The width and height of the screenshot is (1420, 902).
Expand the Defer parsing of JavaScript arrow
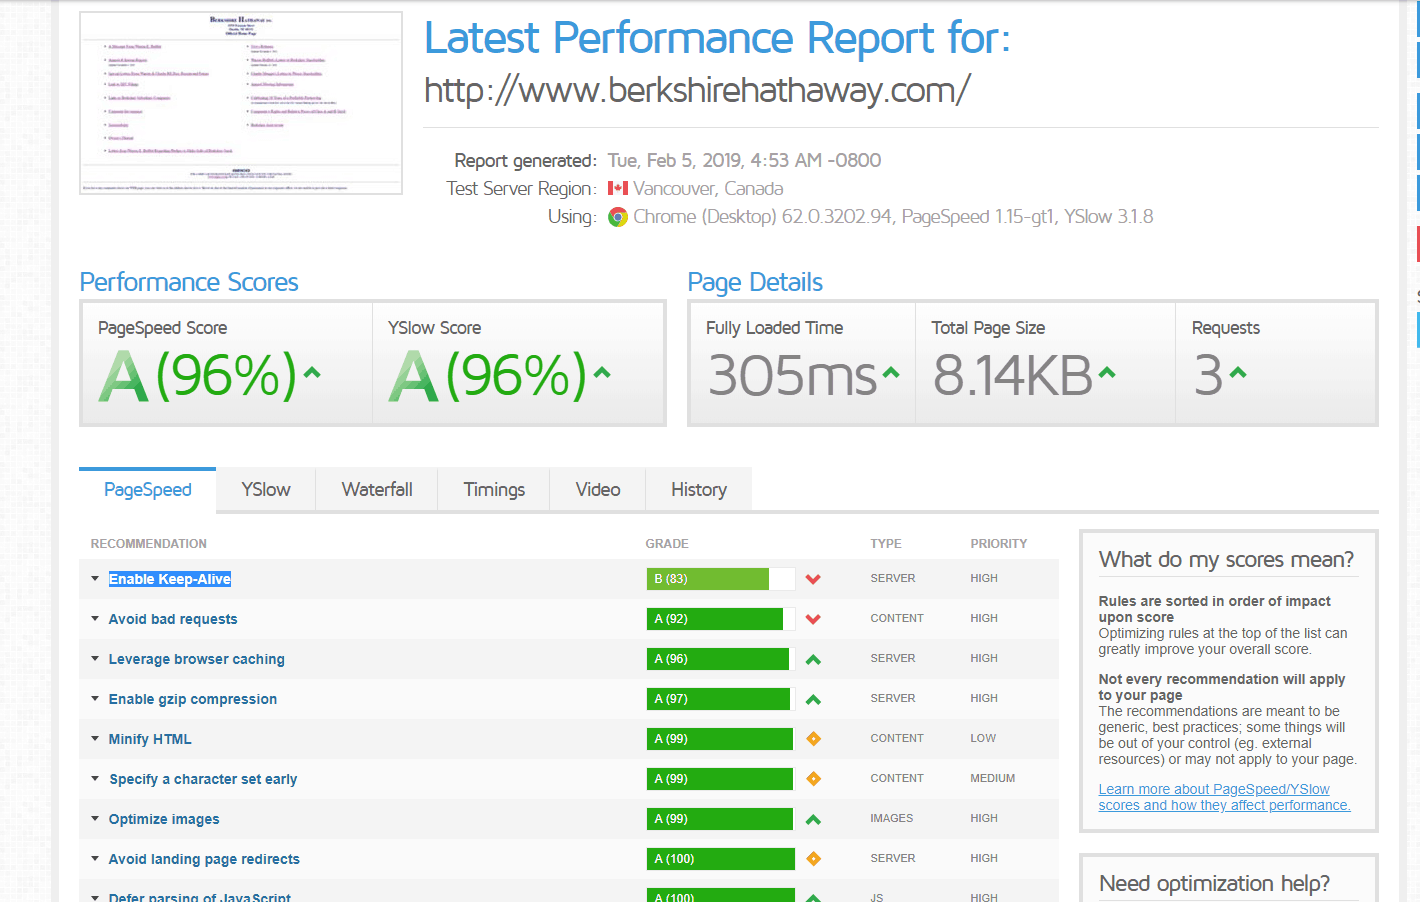(x=95, y=897)
